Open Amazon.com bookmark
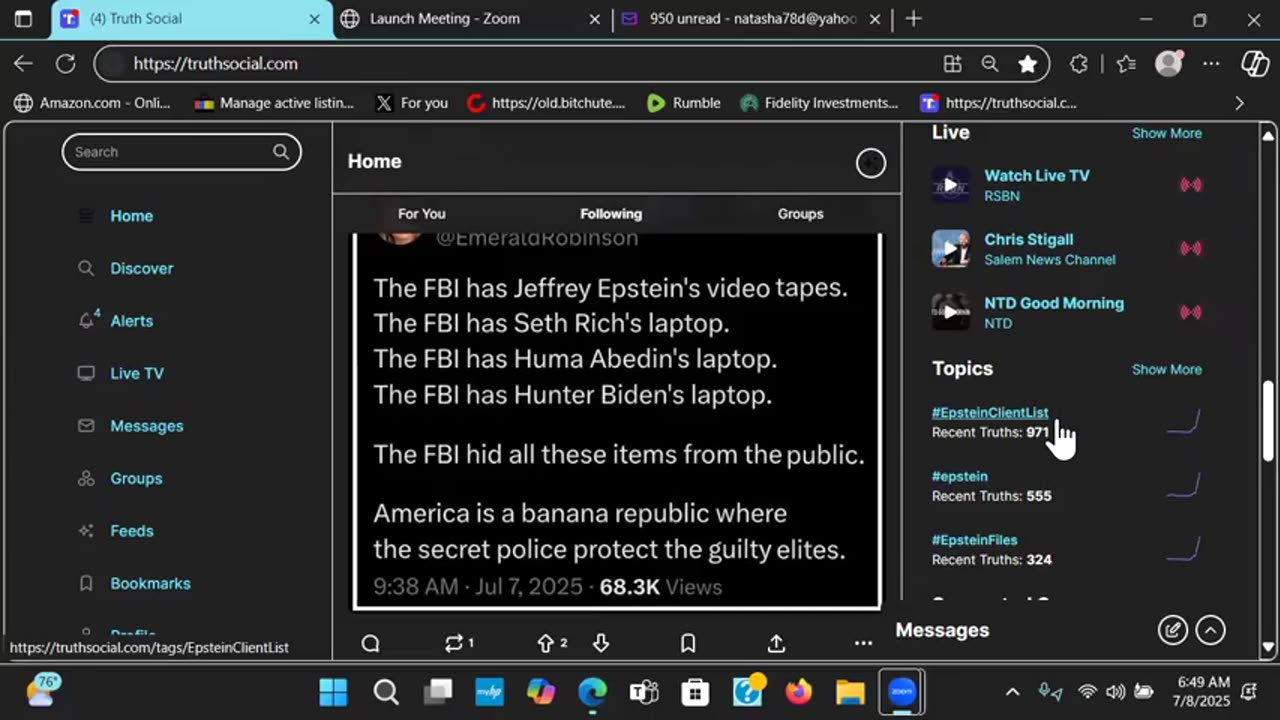This screenshot has width=1280, height=720. [x=92, y=103]
